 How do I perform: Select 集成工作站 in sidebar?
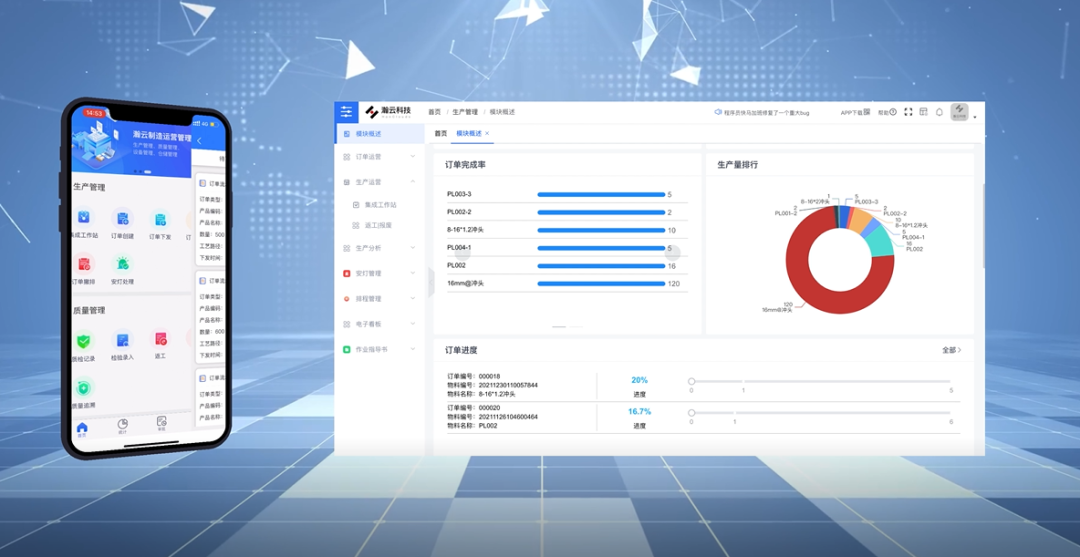[x=380, y=205]
